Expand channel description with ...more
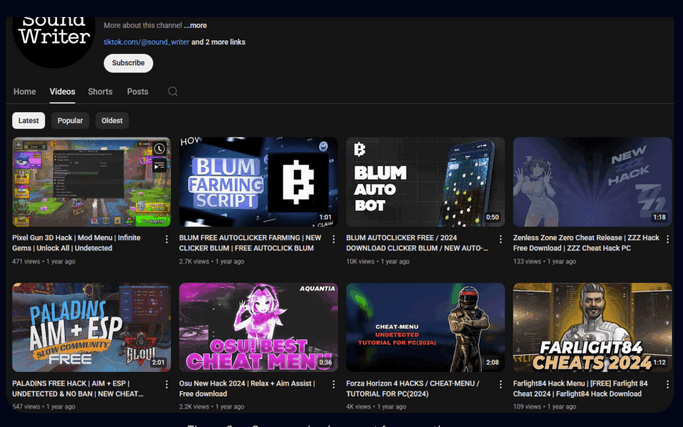683x427 pixels. click(195, 26)
